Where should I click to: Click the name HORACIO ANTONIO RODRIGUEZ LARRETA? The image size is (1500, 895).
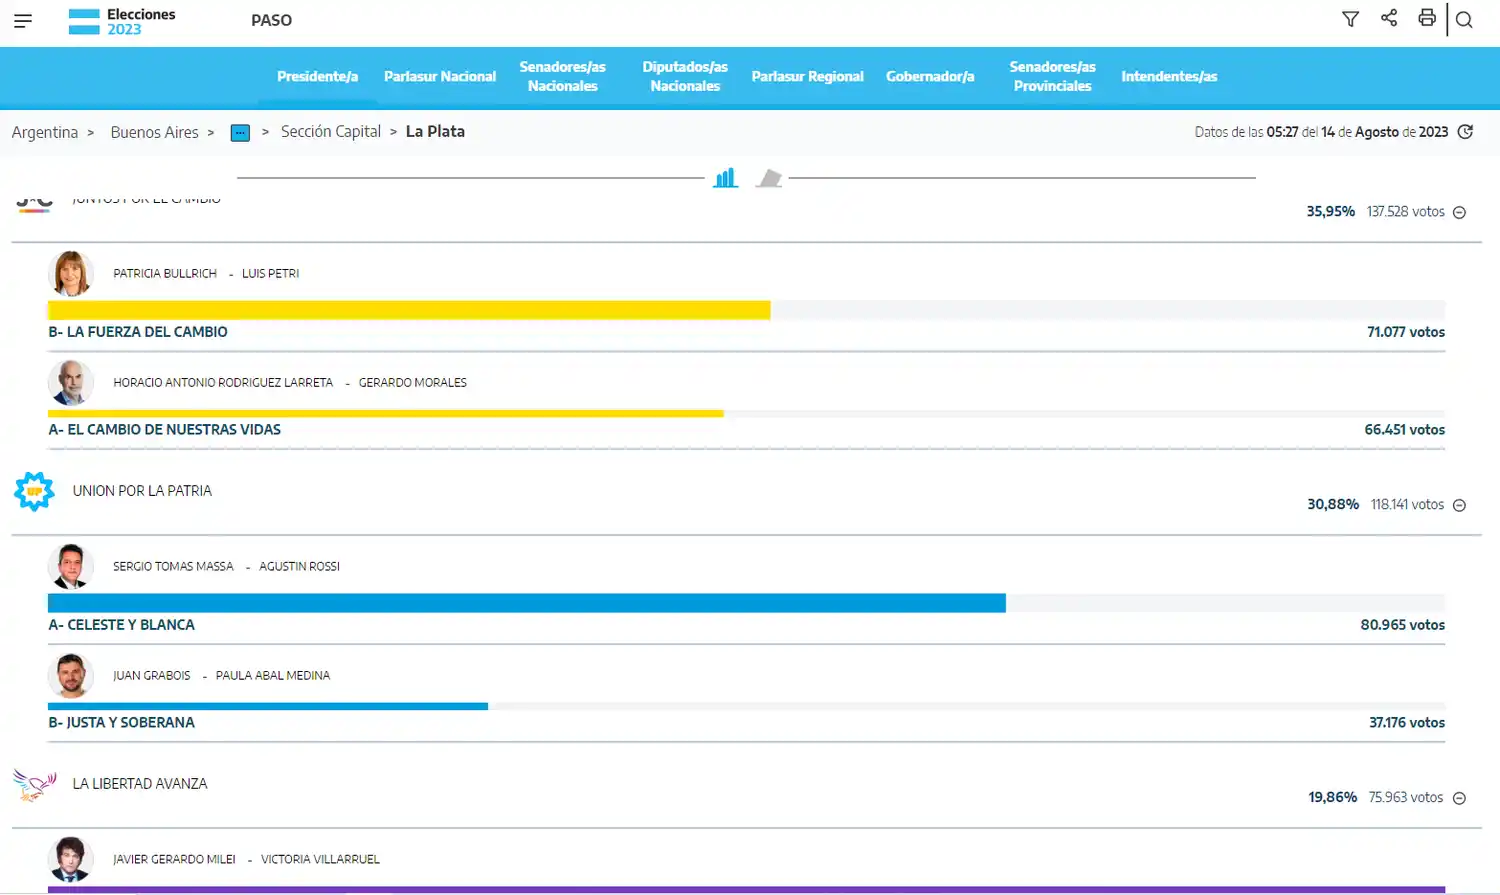[x=223, y=383]
